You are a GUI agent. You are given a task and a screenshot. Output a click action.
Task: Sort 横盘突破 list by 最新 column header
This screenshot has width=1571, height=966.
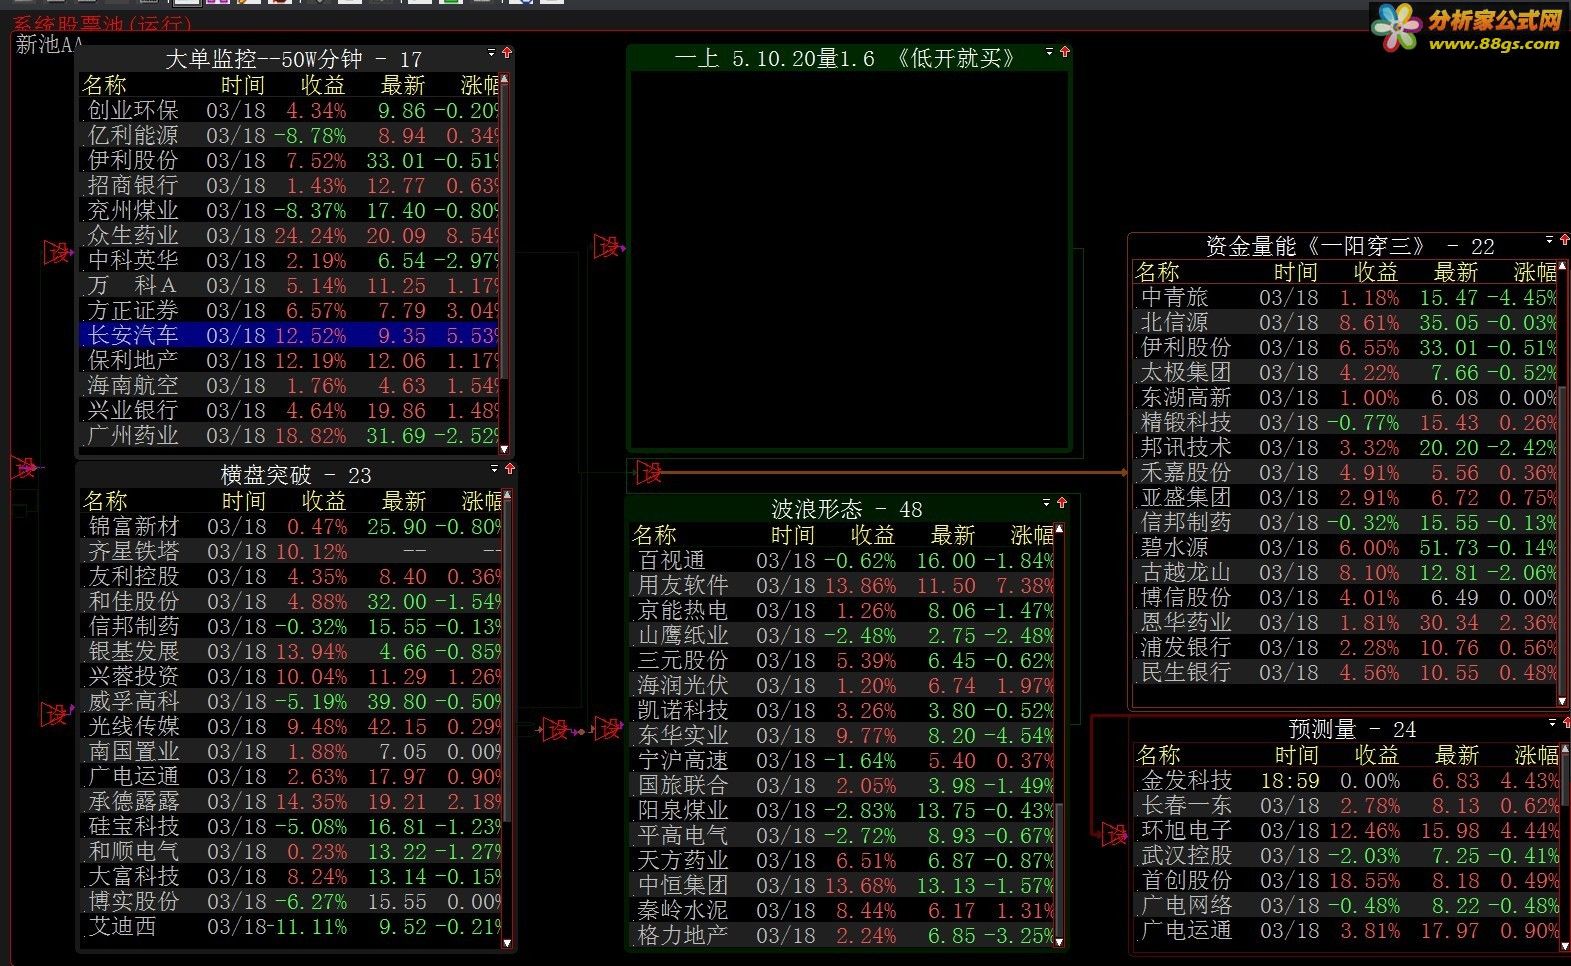[x=404, y=501]
